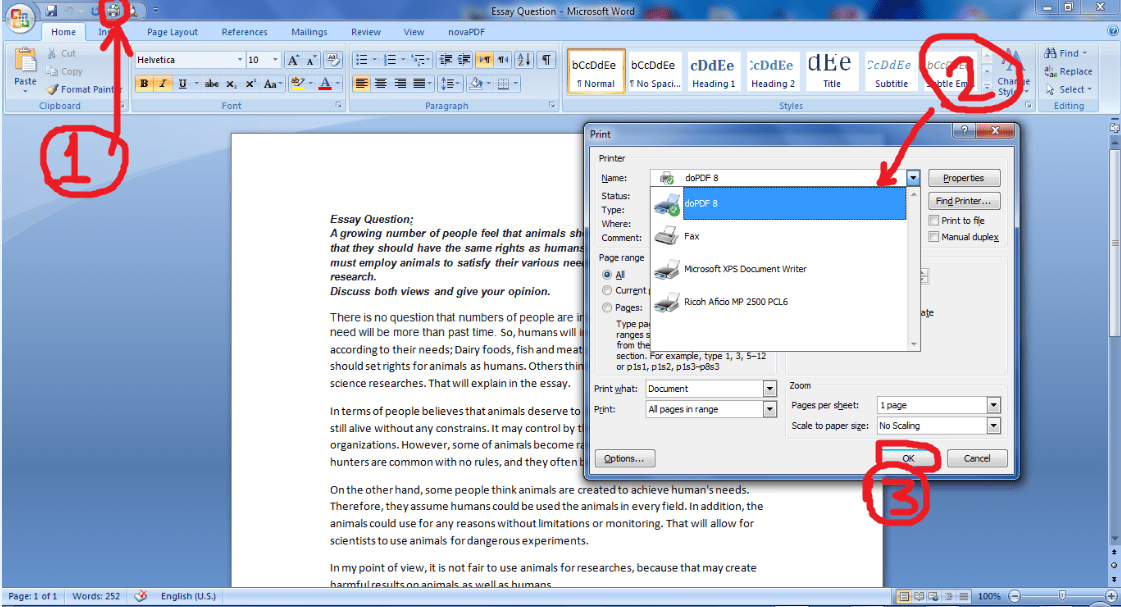Select the Pages radio button in Page range

(x=607, y=308)
